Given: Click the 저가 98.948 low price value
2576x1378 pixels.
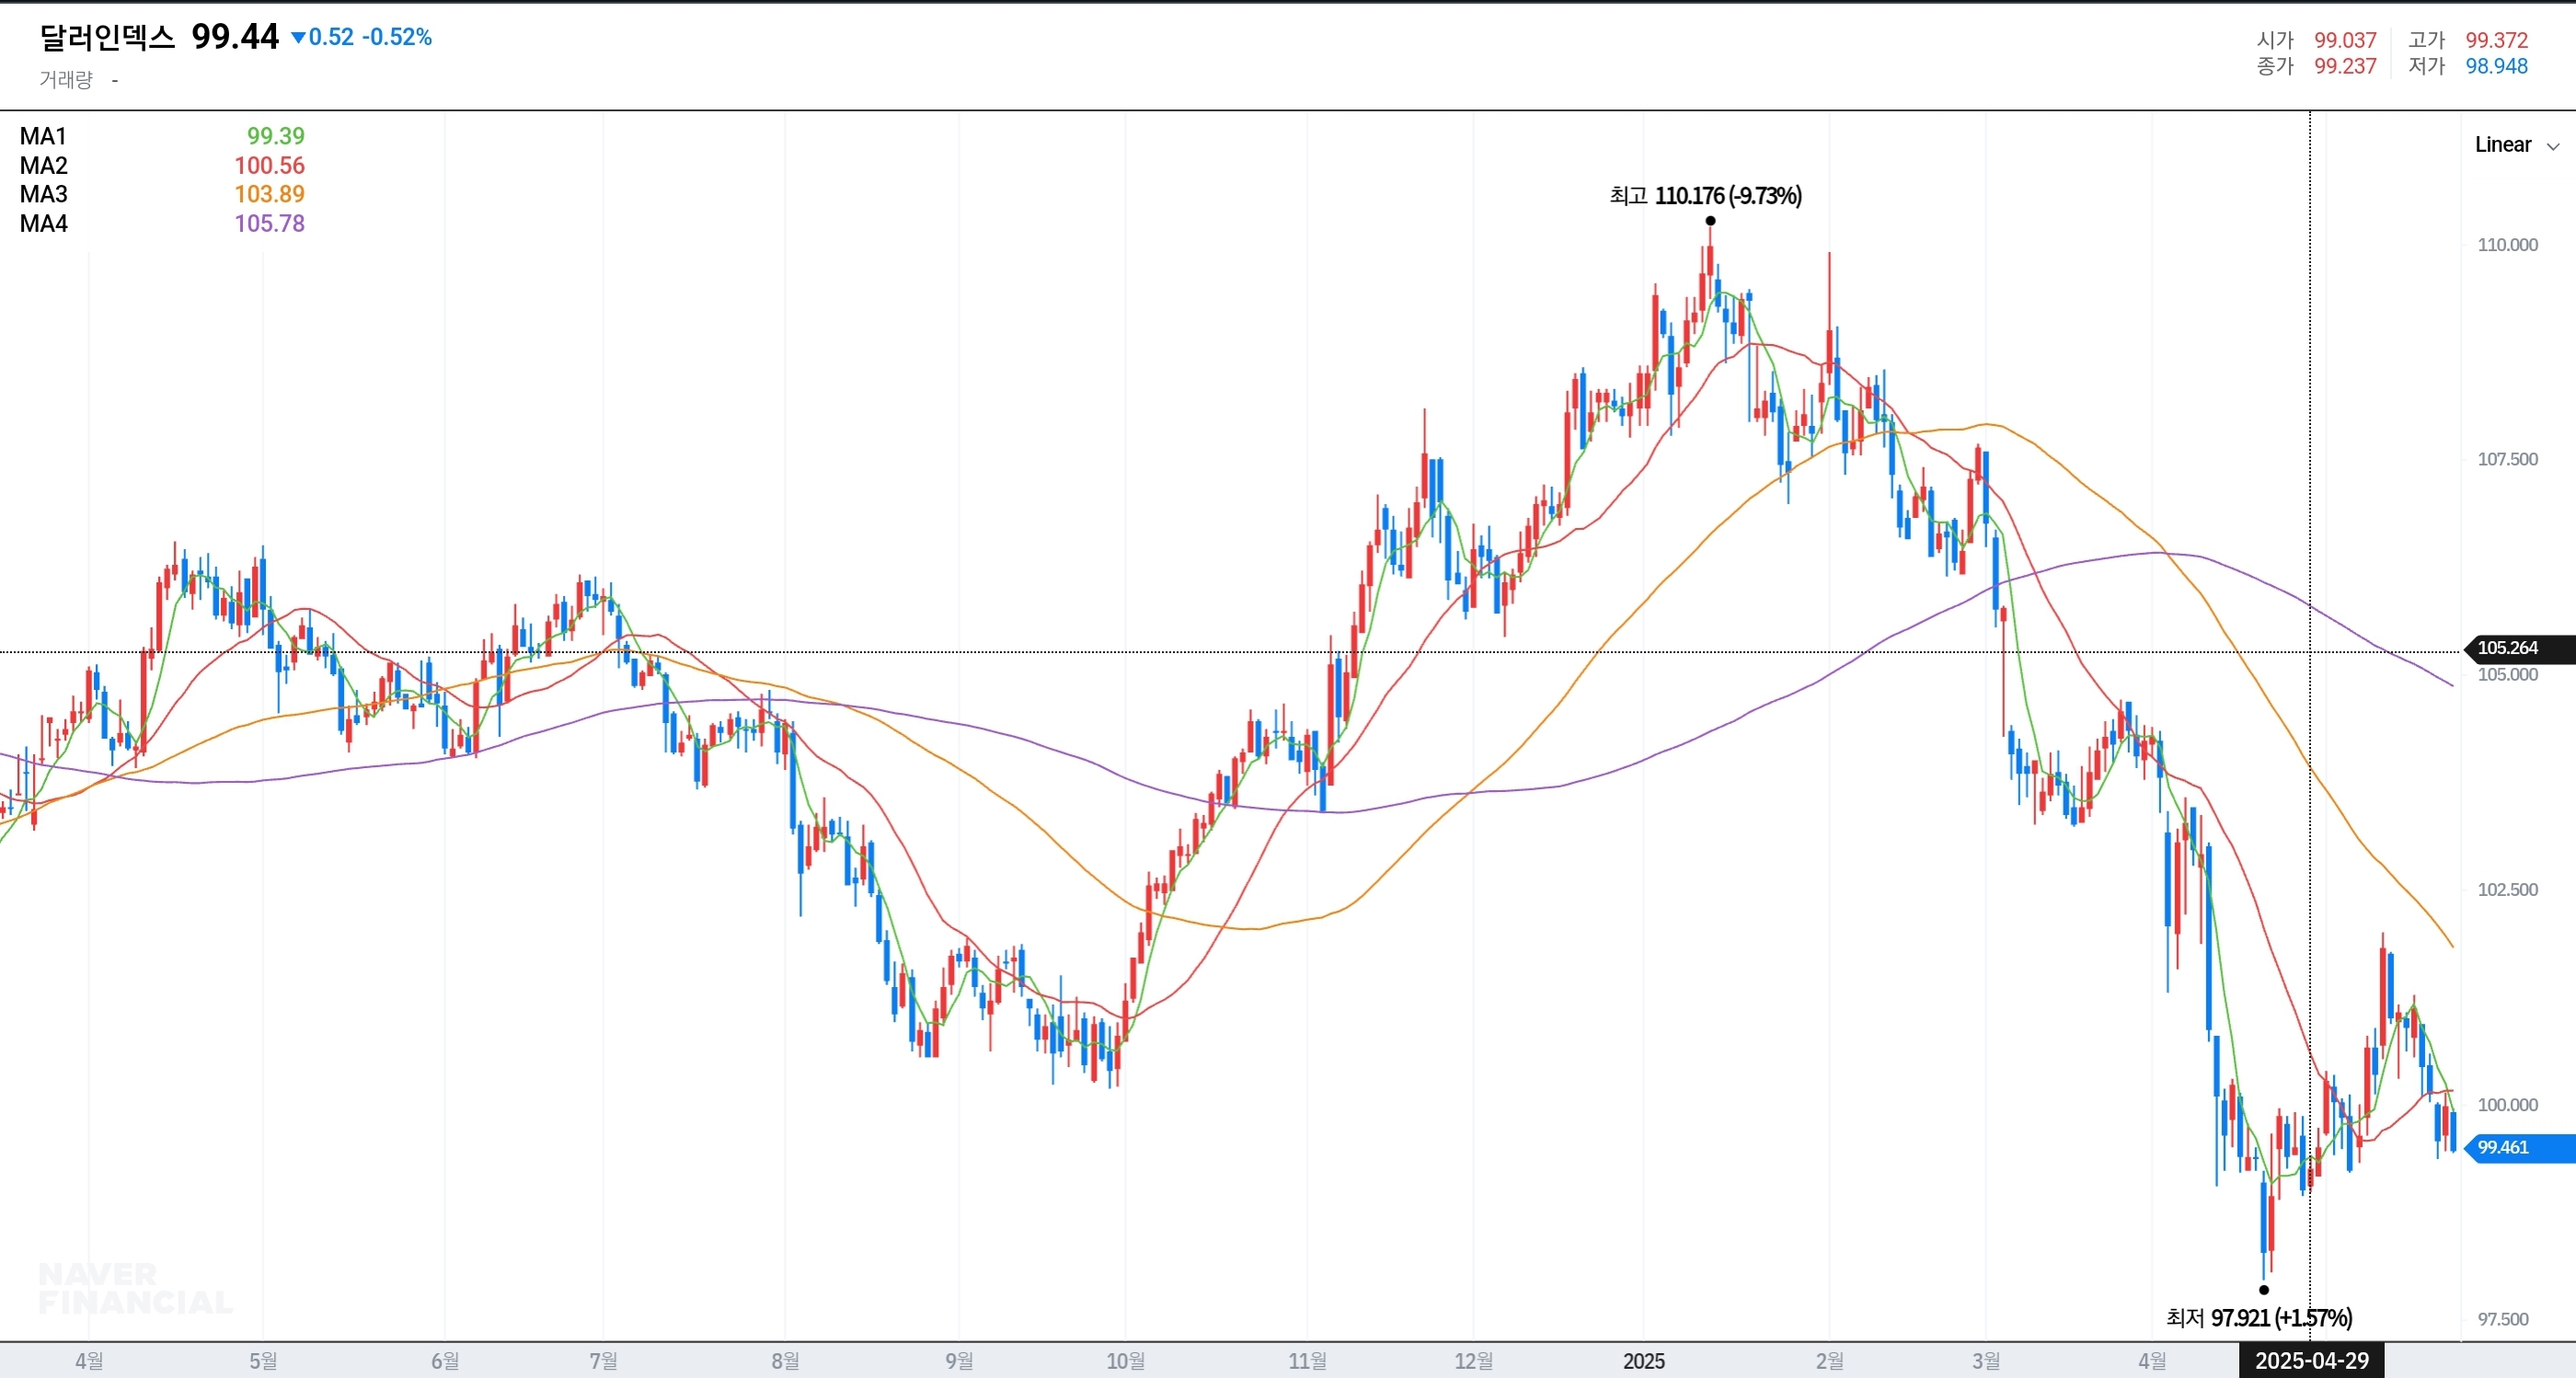Looking at the screenshot, I should tap(2496, 66).
